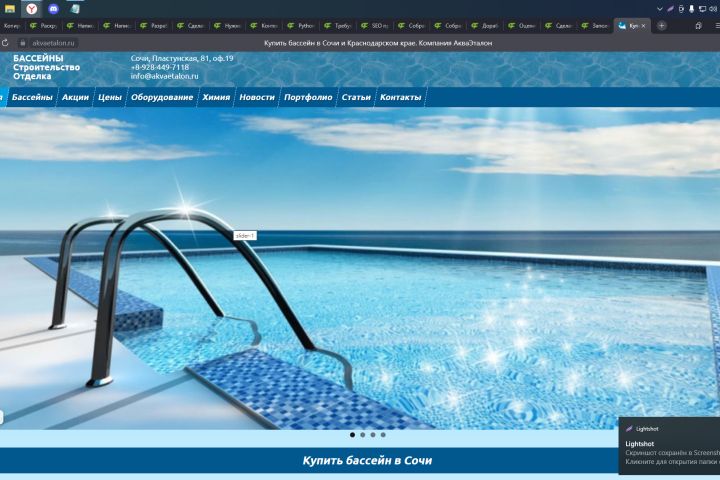Click the Lightshot icon in the notification
The image size is (720, 480).
pos(629,429)
